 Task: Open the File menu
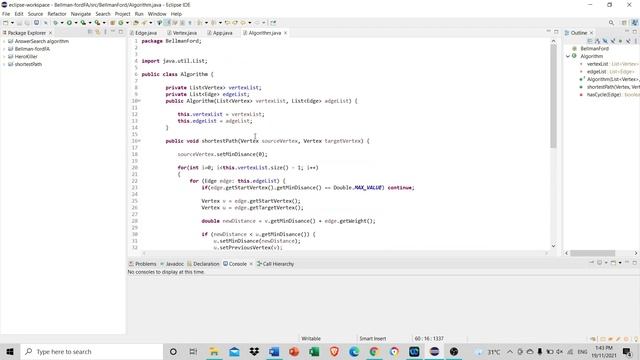6,14
